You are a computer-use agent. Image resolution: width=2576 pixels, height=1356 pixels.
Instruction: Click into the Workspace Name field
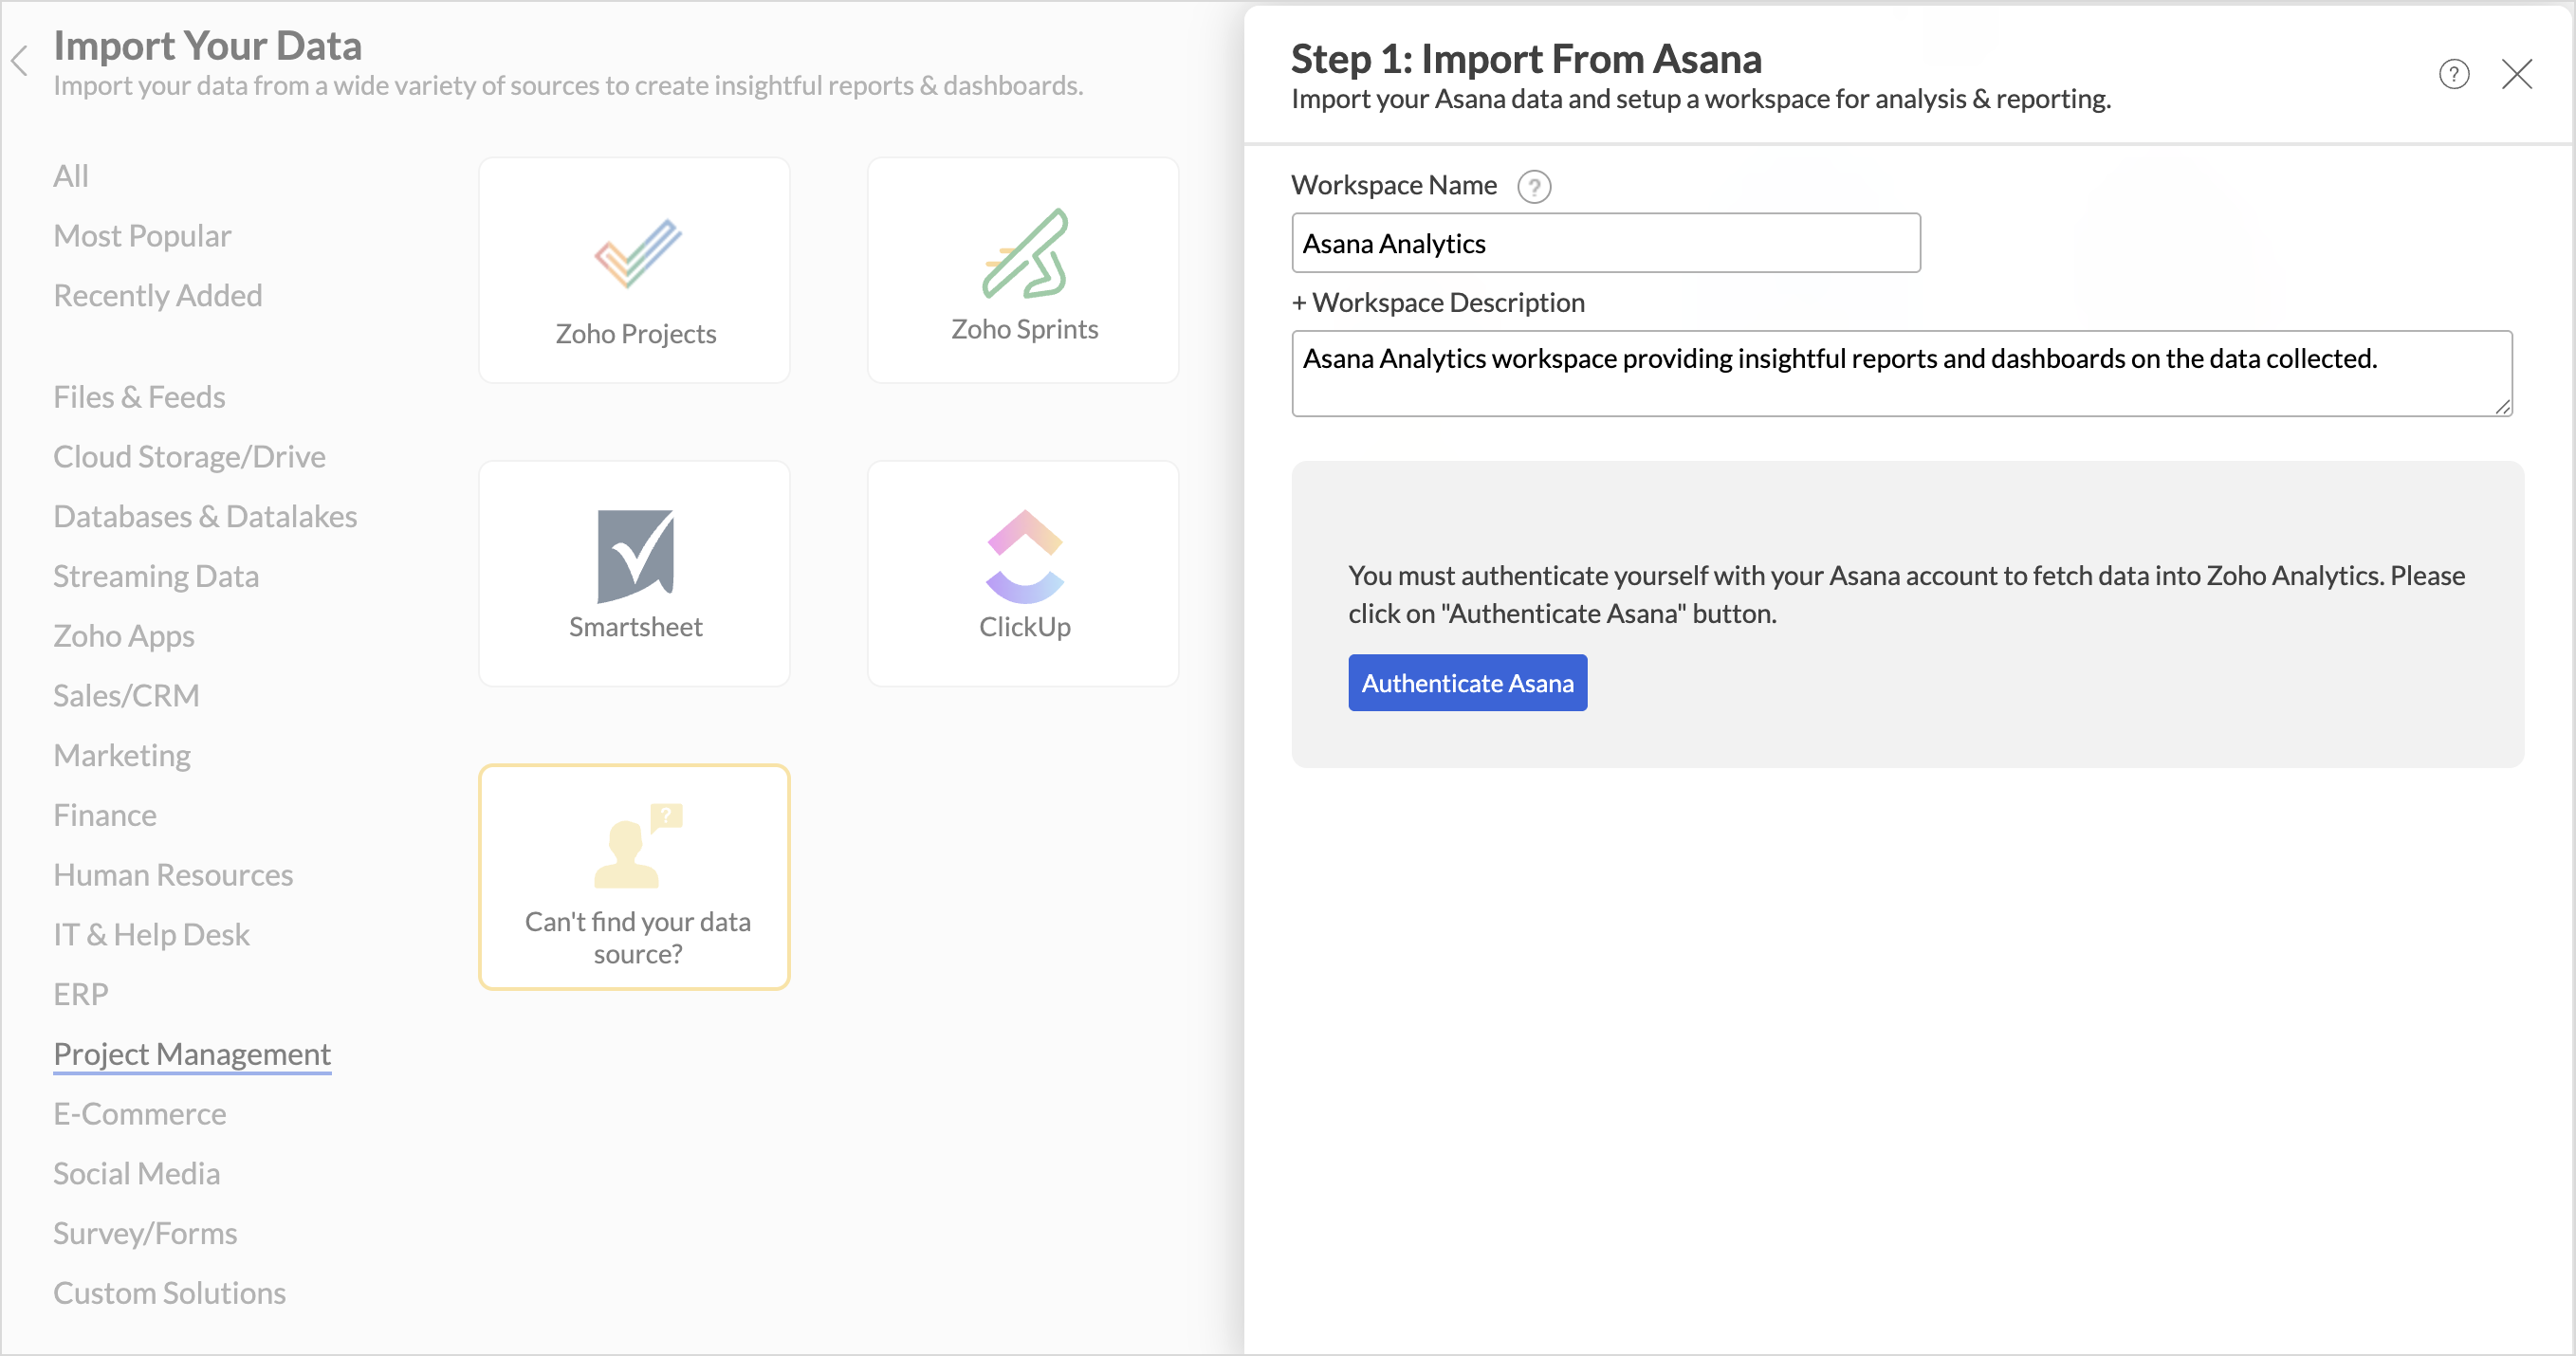click(1605, 243)
